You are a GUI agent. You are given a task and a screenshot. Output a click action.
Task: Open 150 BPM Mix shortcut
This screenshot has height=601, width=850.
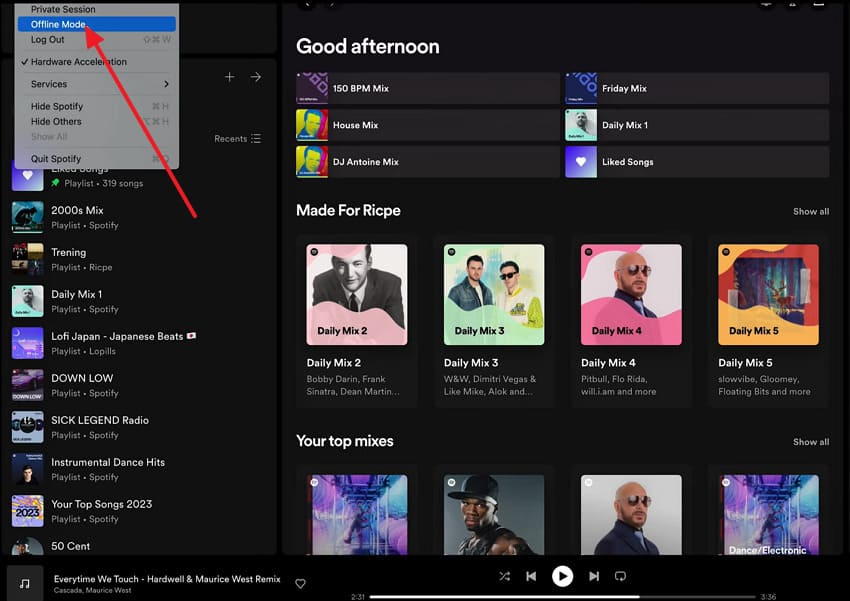coord(428,88)
